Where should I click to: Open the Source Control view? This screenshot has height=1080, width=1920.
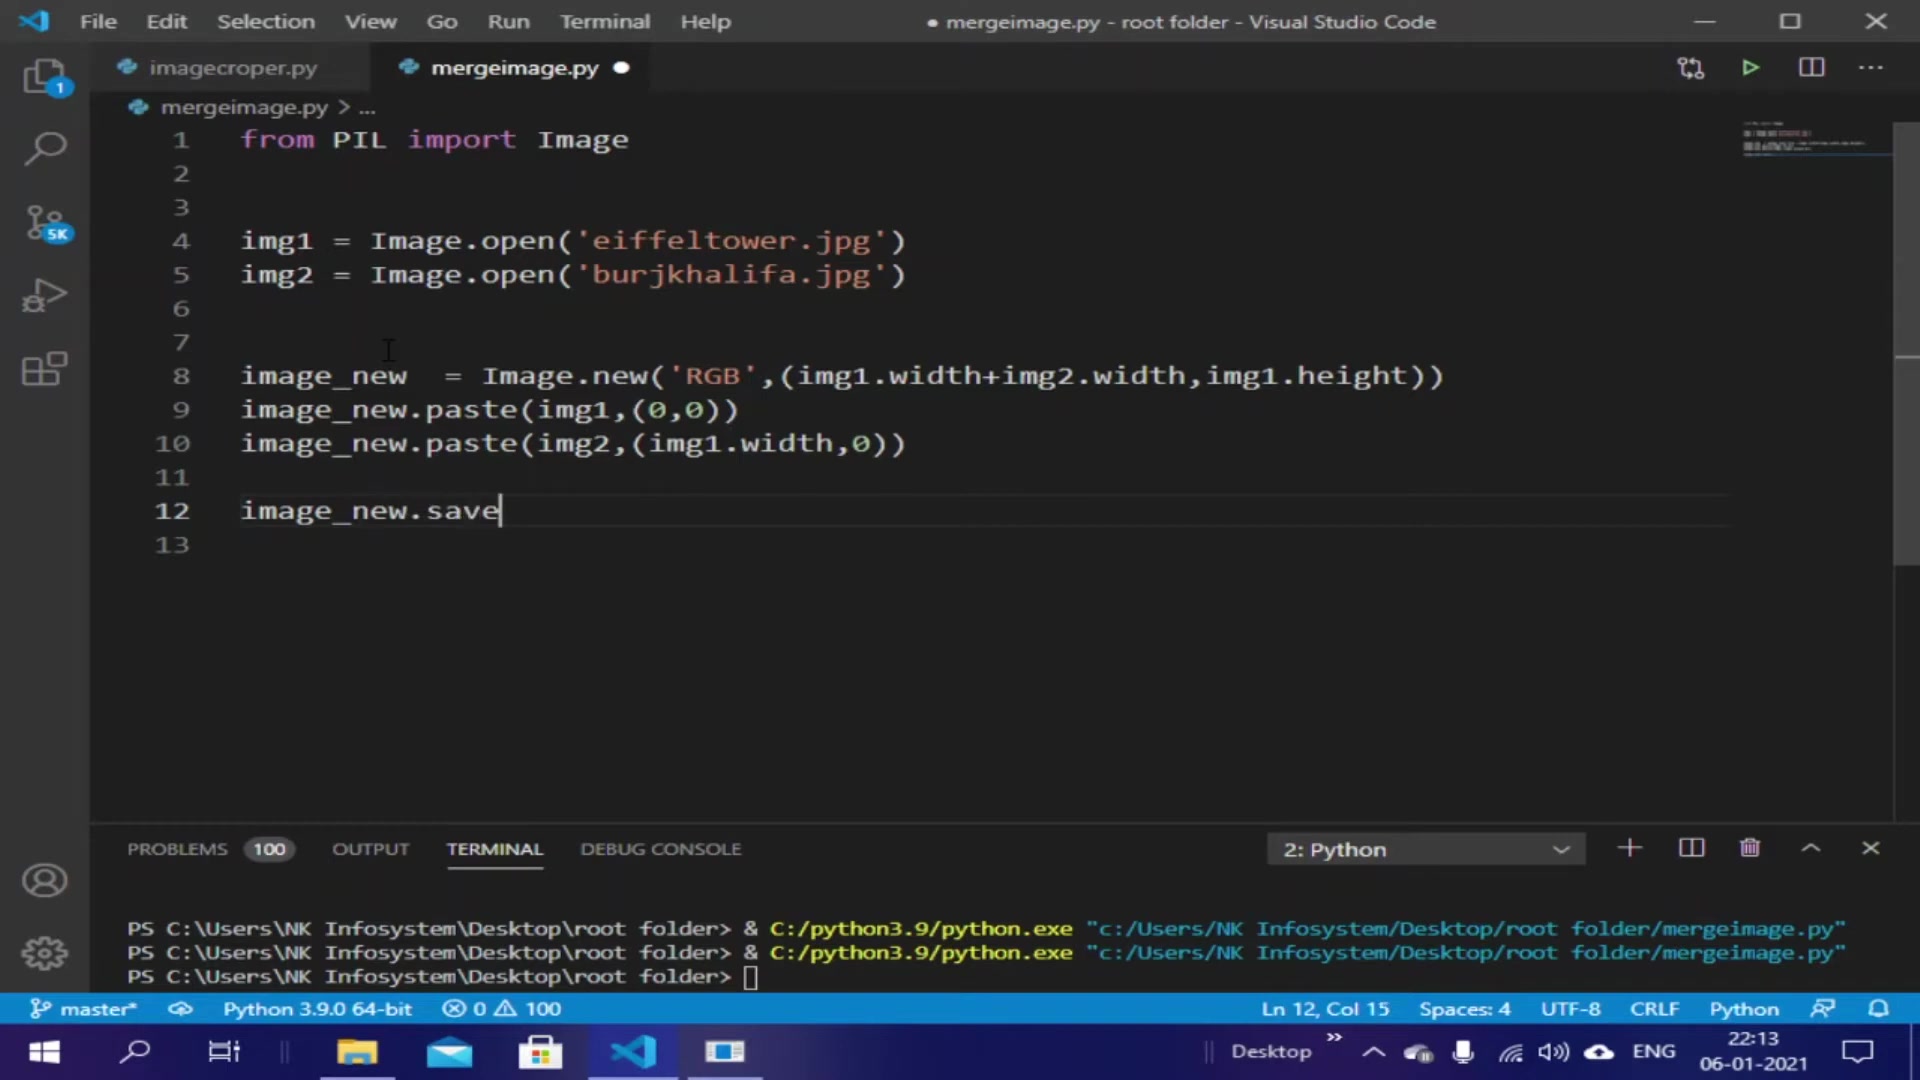pos(45,222)
